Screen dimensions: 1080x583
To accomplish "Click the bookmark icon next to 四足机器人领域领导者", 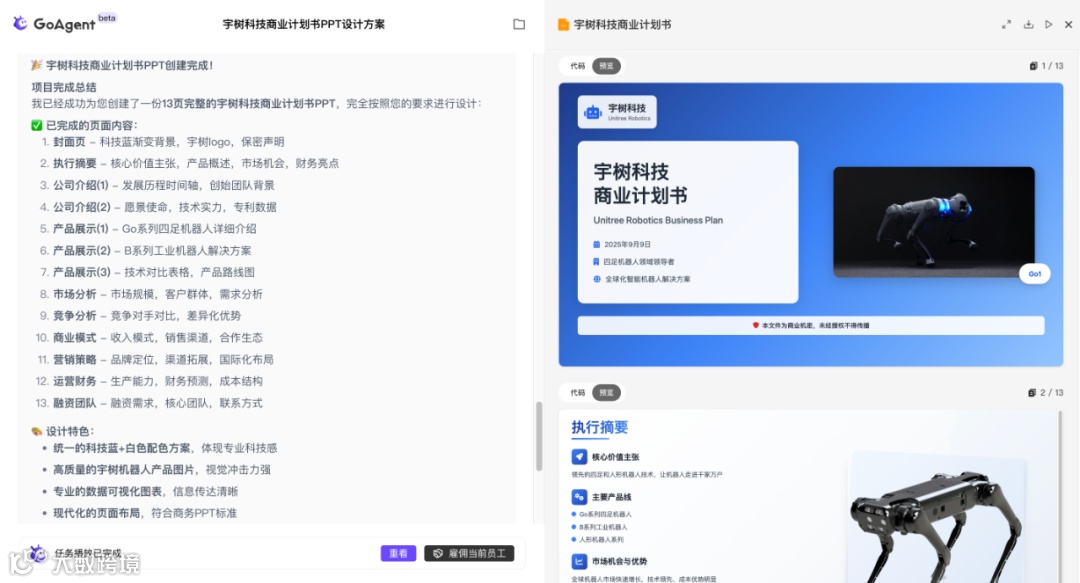I will pos(596,262).
